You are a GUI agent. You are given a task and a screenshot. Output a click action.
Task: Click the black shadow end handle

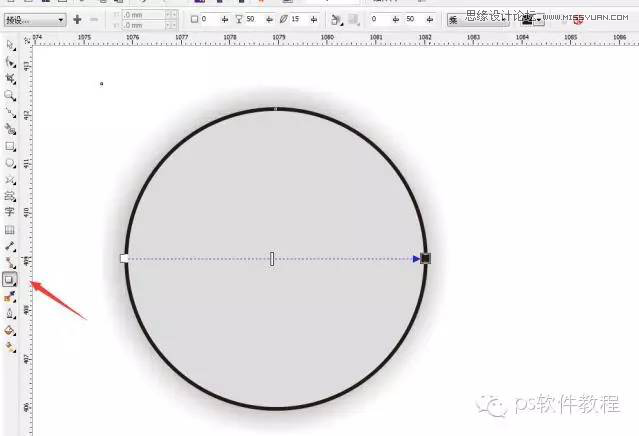[x=425, y=258]
